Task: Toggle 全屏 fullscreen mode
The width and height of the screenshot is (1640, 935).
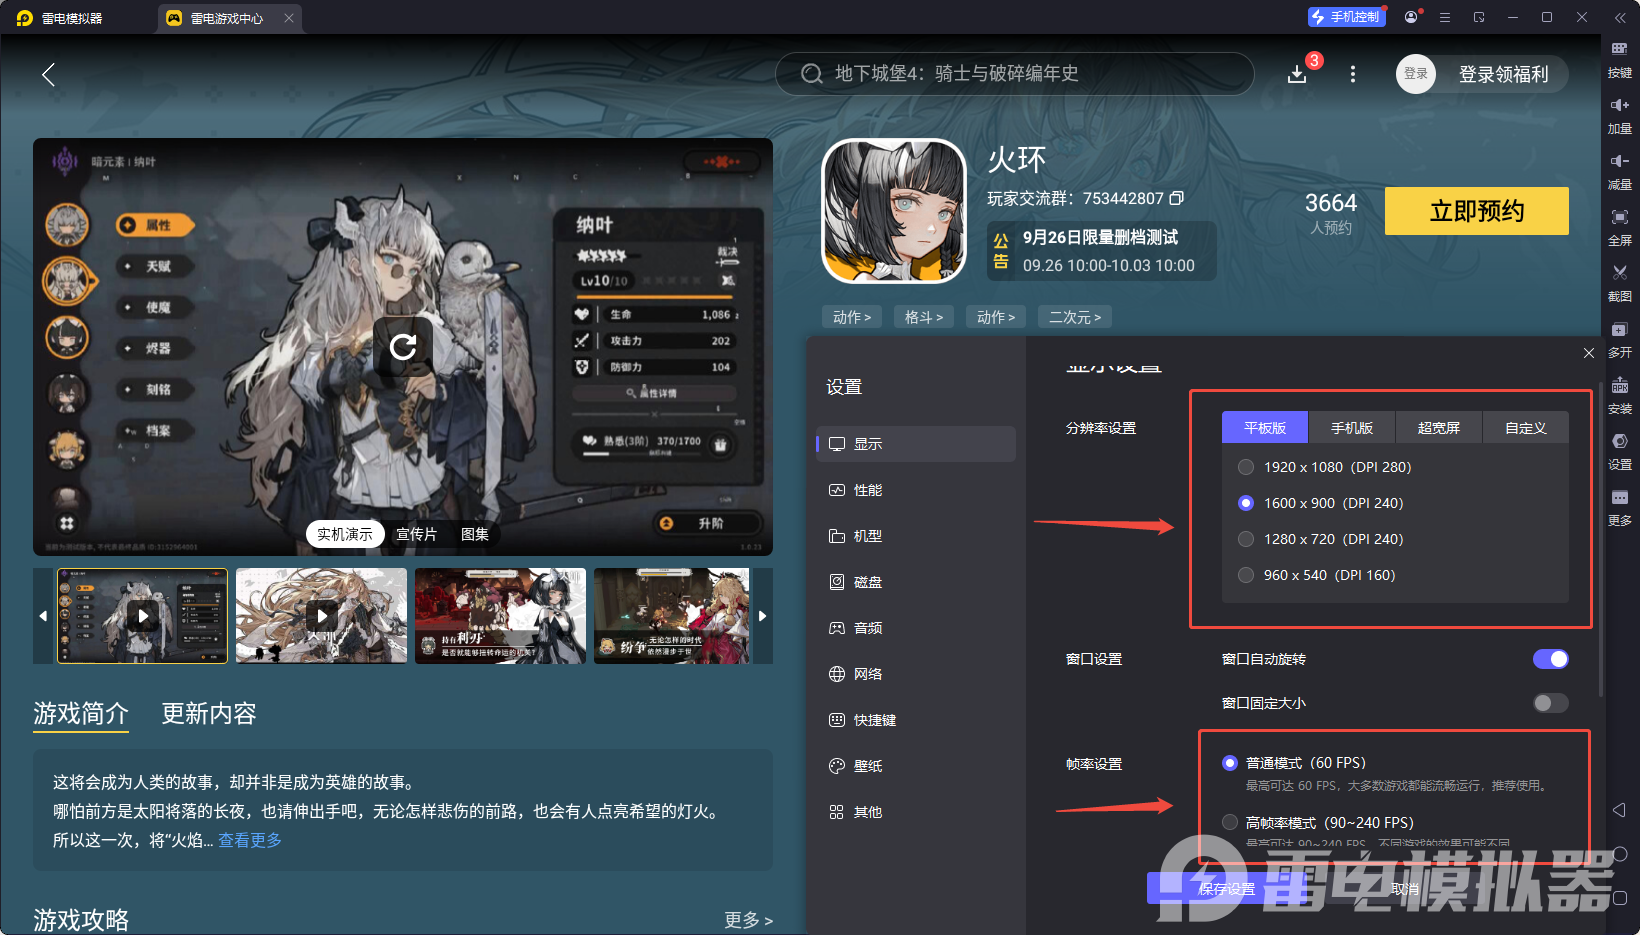Action: [x=1620, y=227]
